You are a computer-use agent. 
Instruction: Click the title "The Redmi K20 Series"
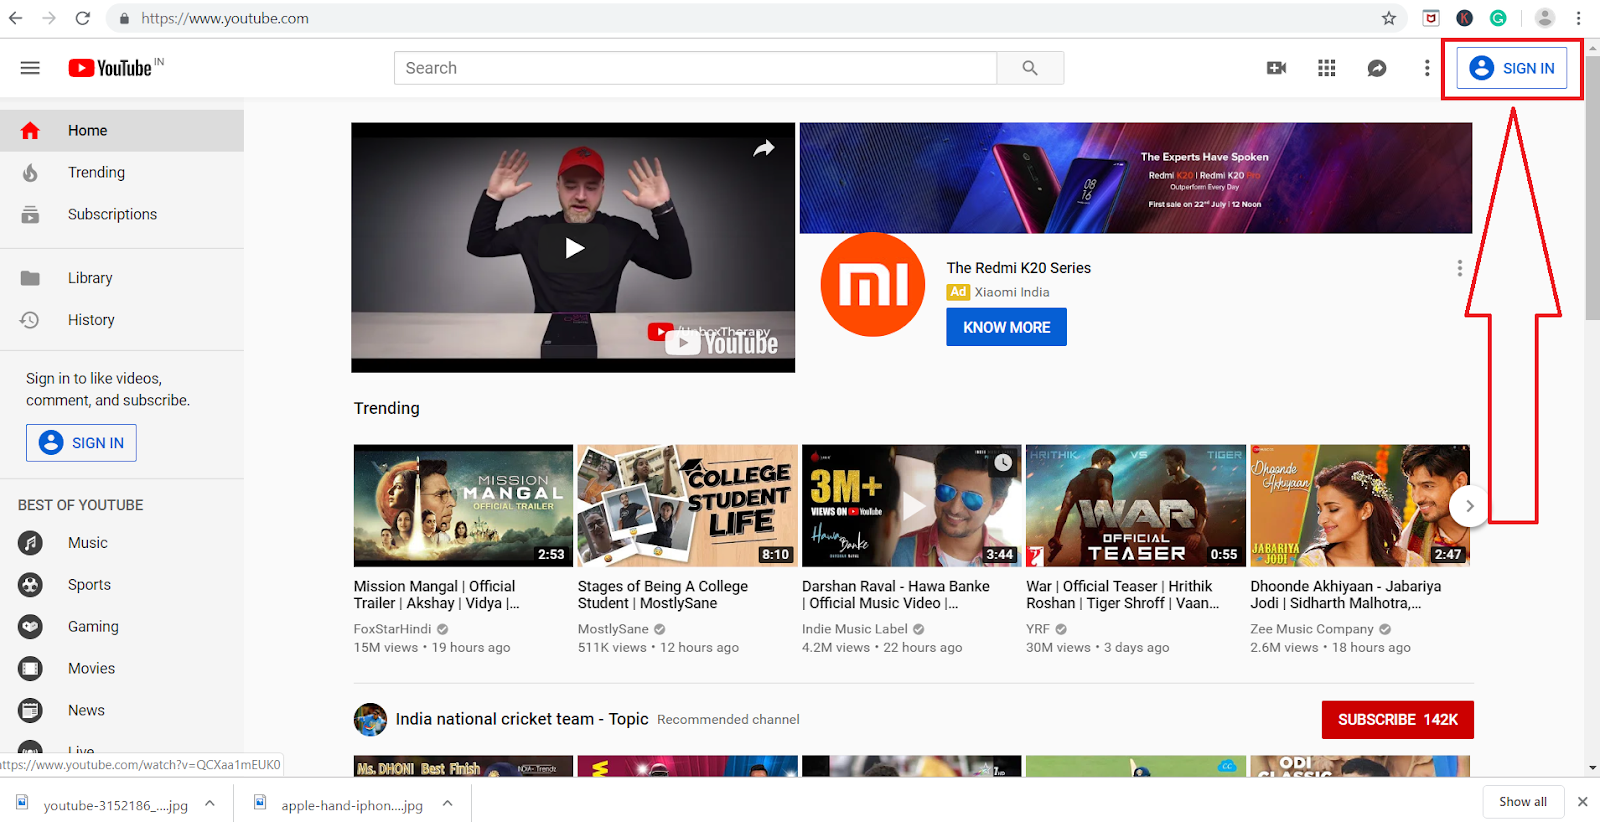click(1019, 268)
